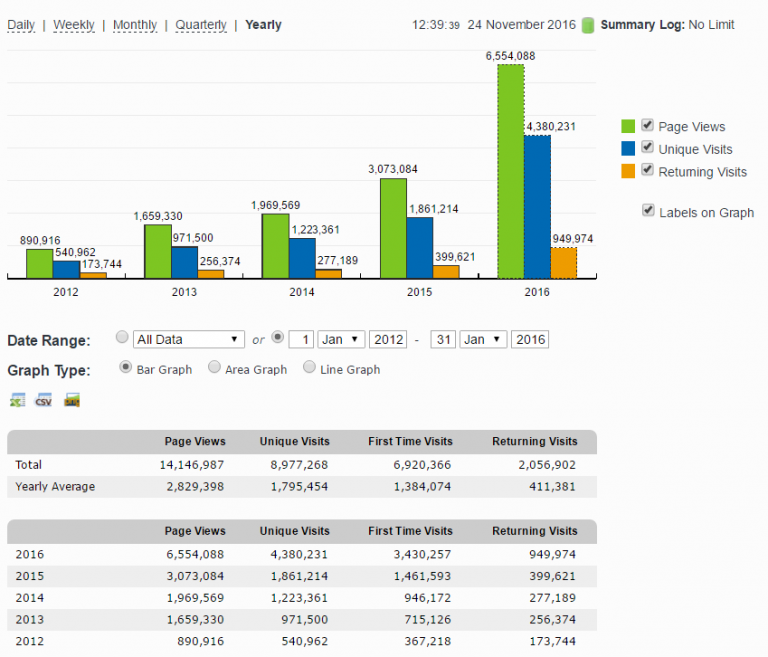Open the start month Jan dropdown
Screen dimensions: 768x657
341,339
